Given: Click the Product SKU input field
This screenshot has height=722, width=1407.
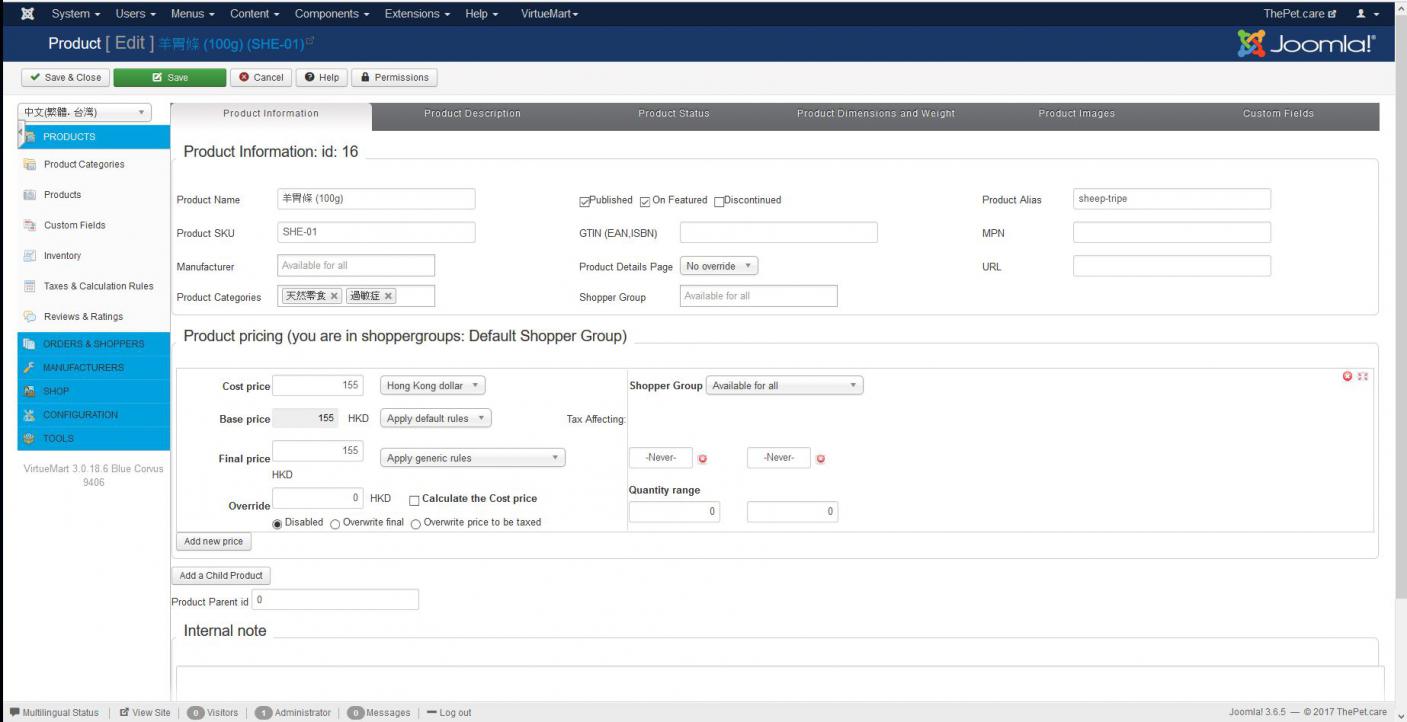Looking at the screenshot, I should (376, 233).
